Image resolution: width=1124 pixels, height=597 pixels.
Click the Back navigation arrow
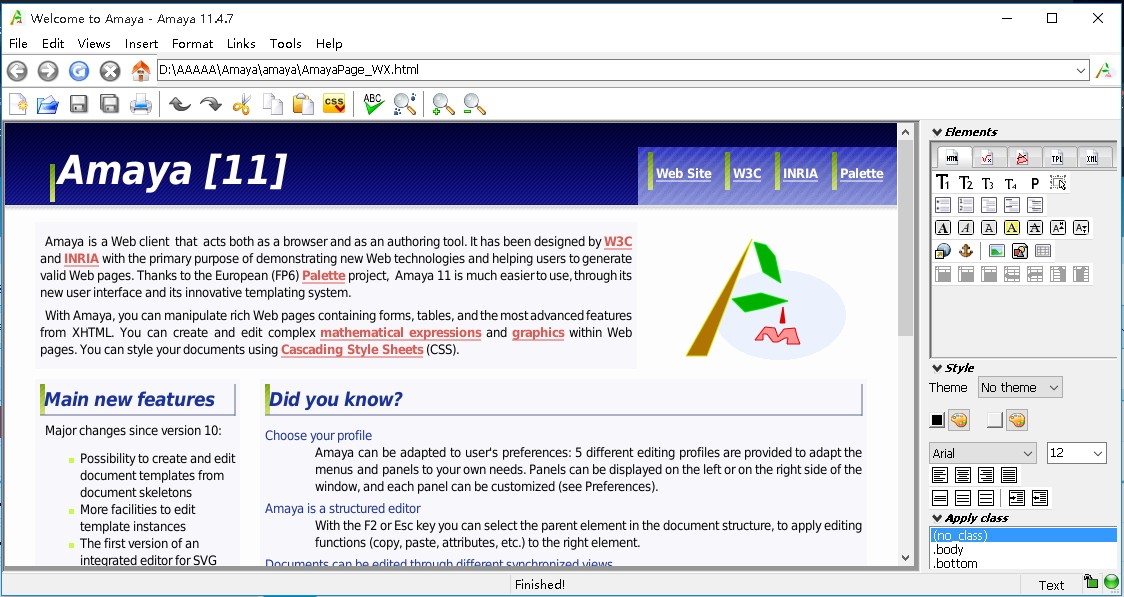tap(17, 70)
